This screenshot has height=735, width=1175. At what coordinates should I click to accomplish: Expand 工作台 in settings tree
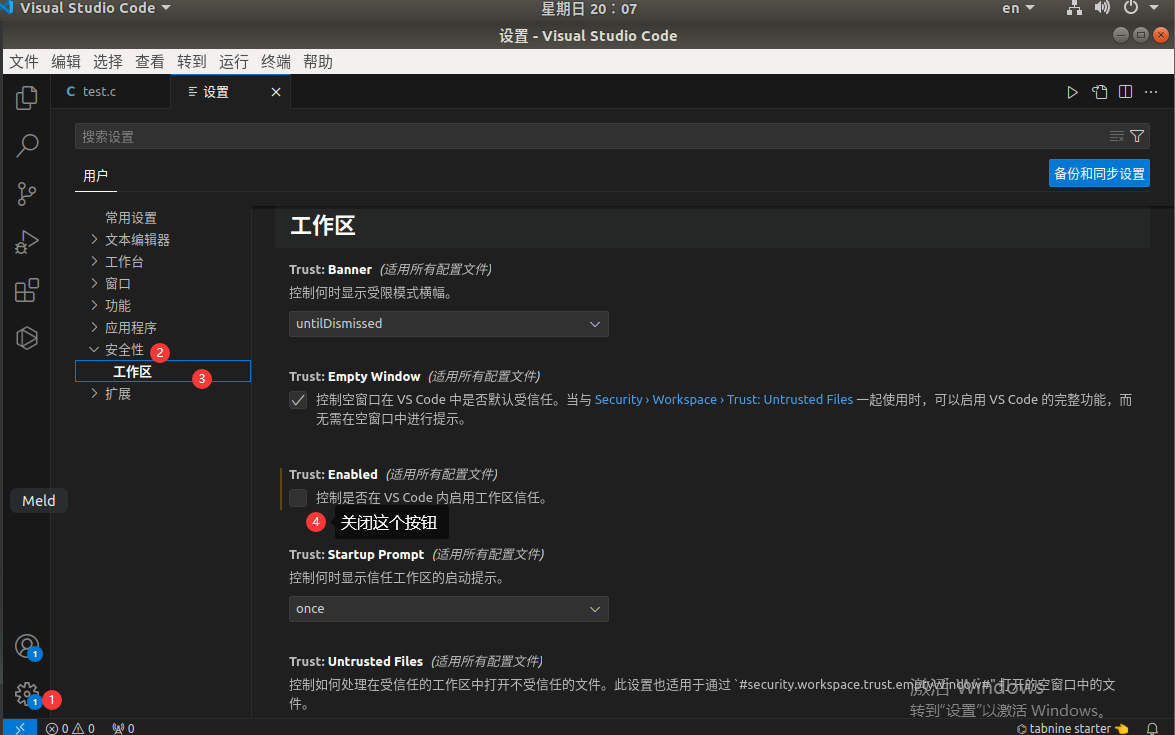(94, 261)
